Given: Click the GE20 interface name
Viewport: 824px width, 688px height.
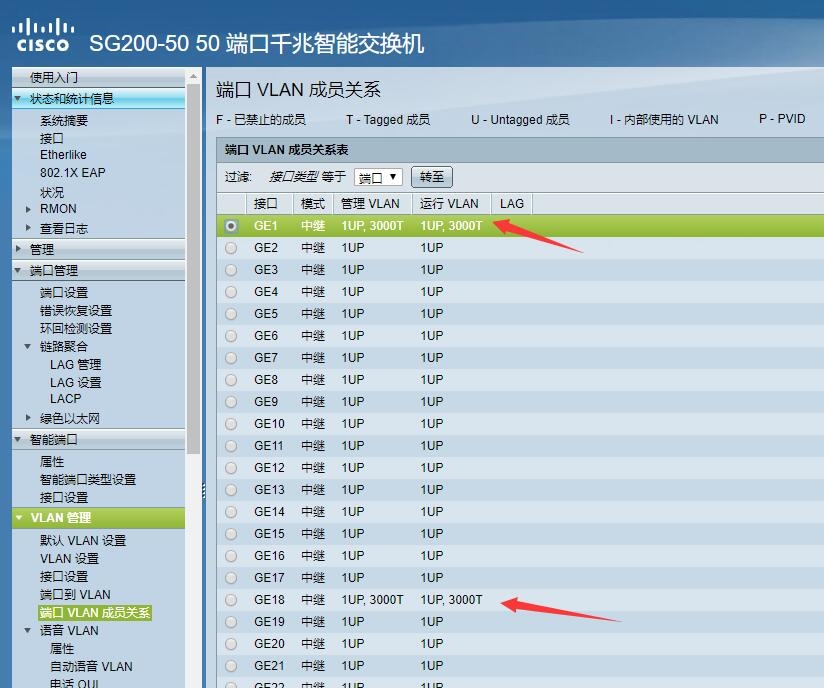Looking at the screenshot, I should coord(269,643).
